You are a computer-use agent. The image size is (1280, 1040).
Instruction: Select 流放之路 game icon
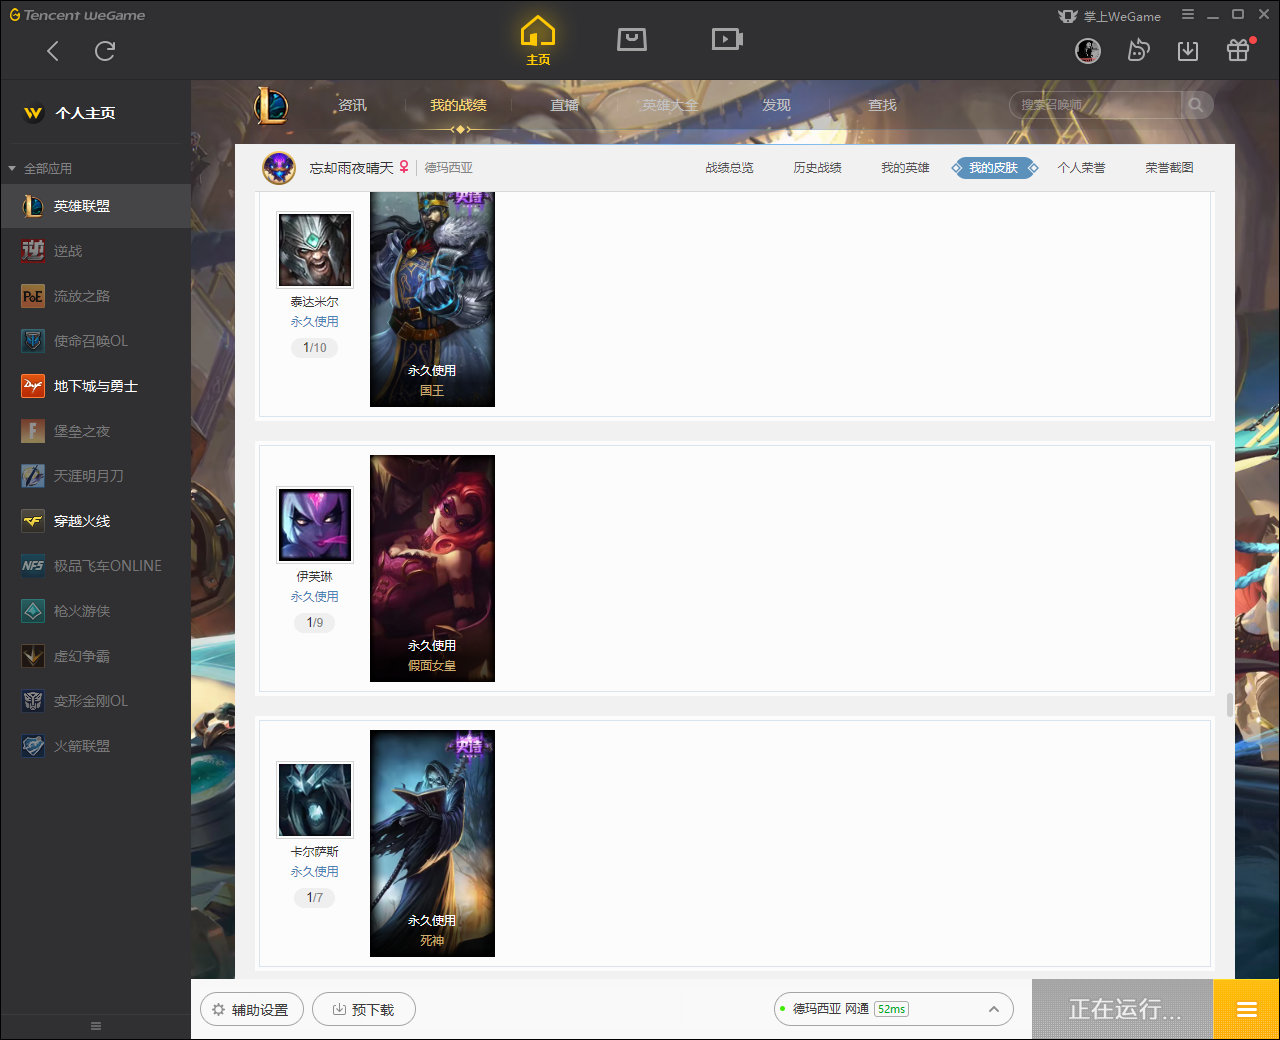click(33, 296)
